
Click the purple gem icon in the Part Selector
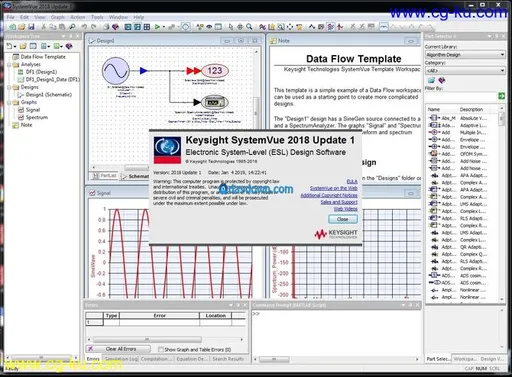point(442,80)
